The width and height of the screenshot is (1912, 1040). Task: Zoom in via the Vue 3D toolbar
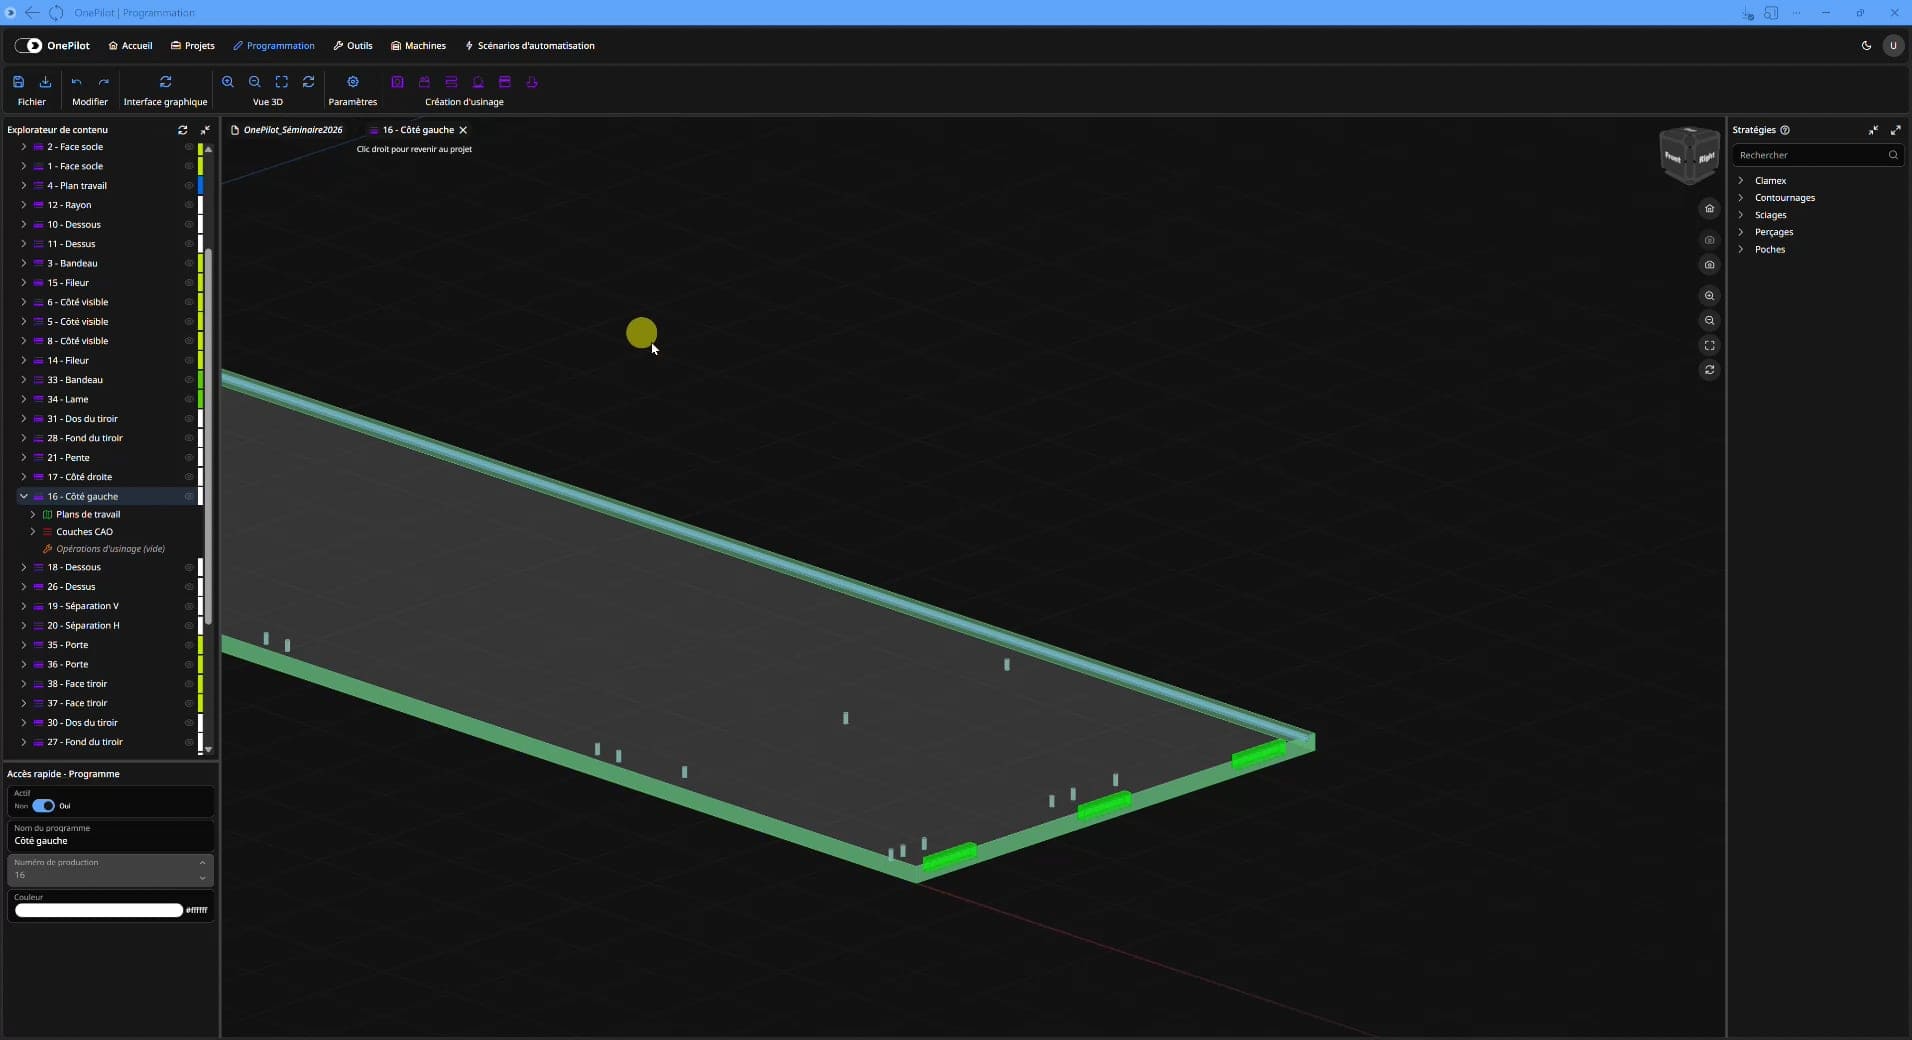pos(228,82)
